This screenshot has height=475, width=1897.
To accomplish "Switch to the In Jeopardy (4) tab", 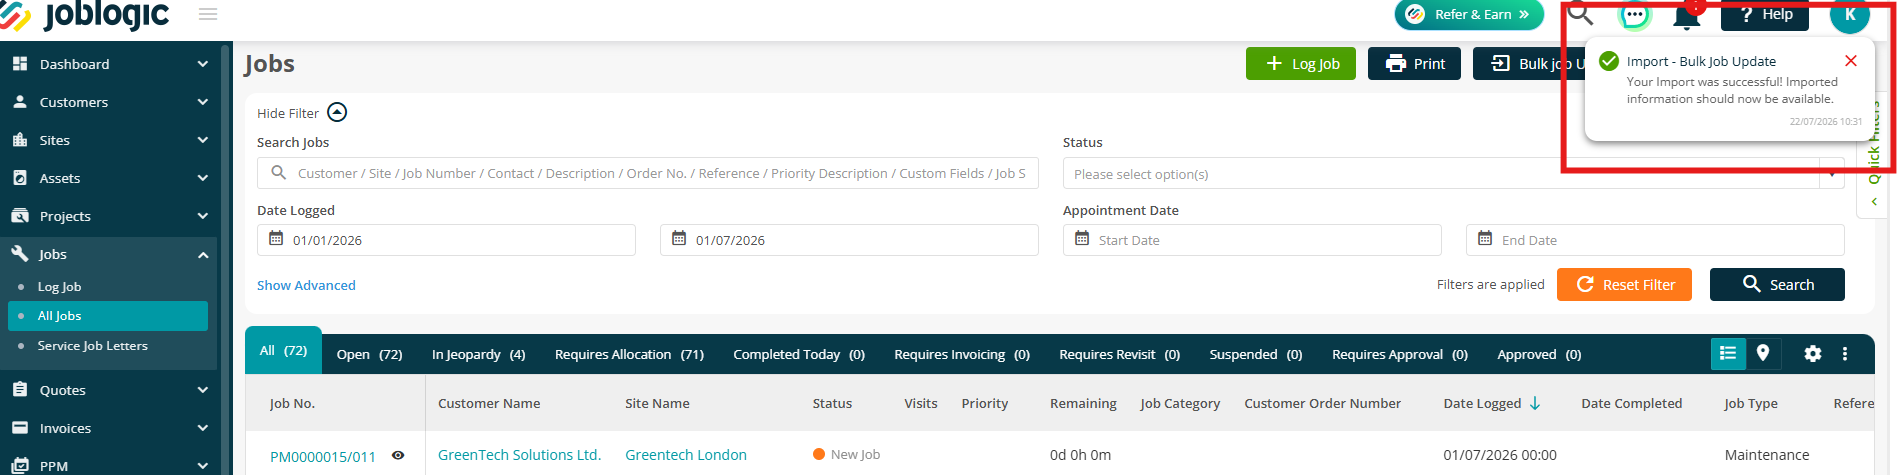I will [478, 354].
